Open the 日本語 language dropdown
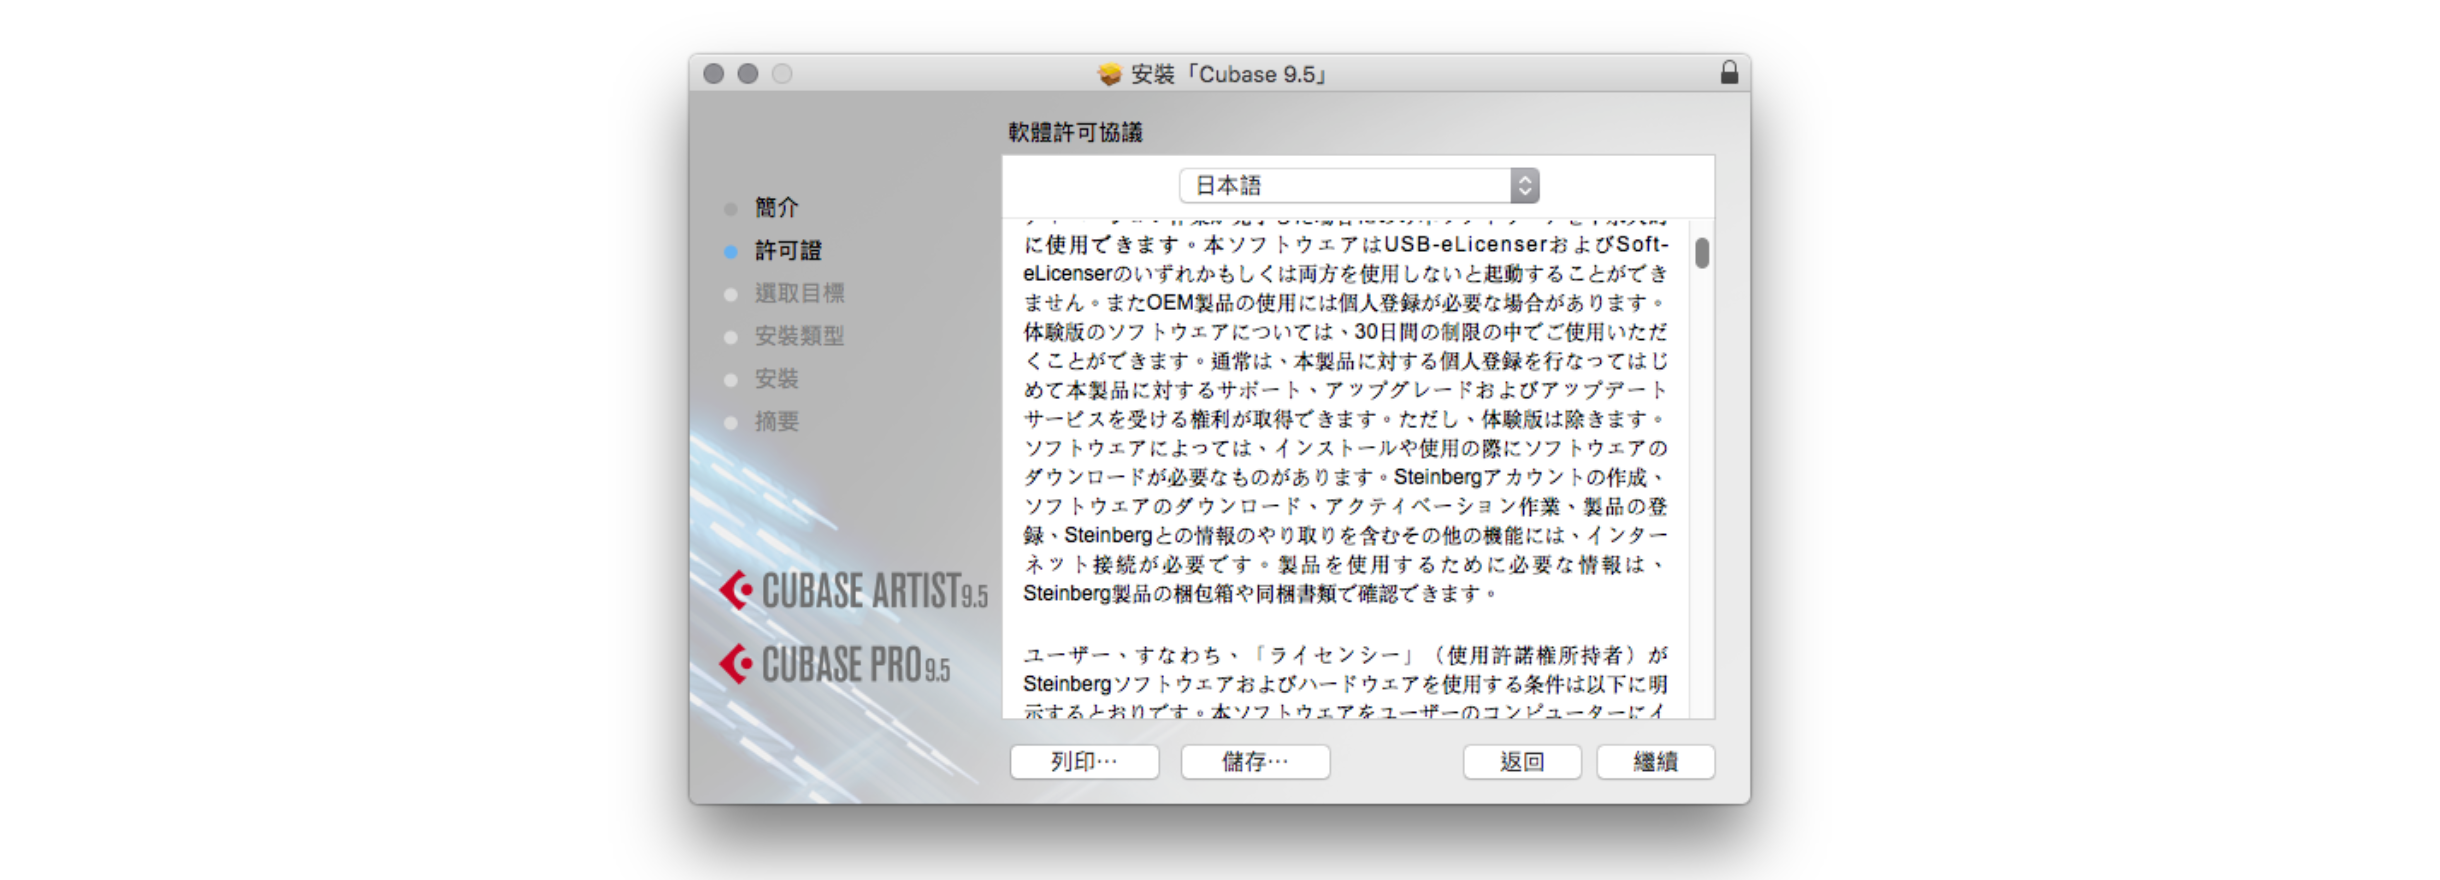The height and width of the screenshot is (880, 2440). (1359, 185)
